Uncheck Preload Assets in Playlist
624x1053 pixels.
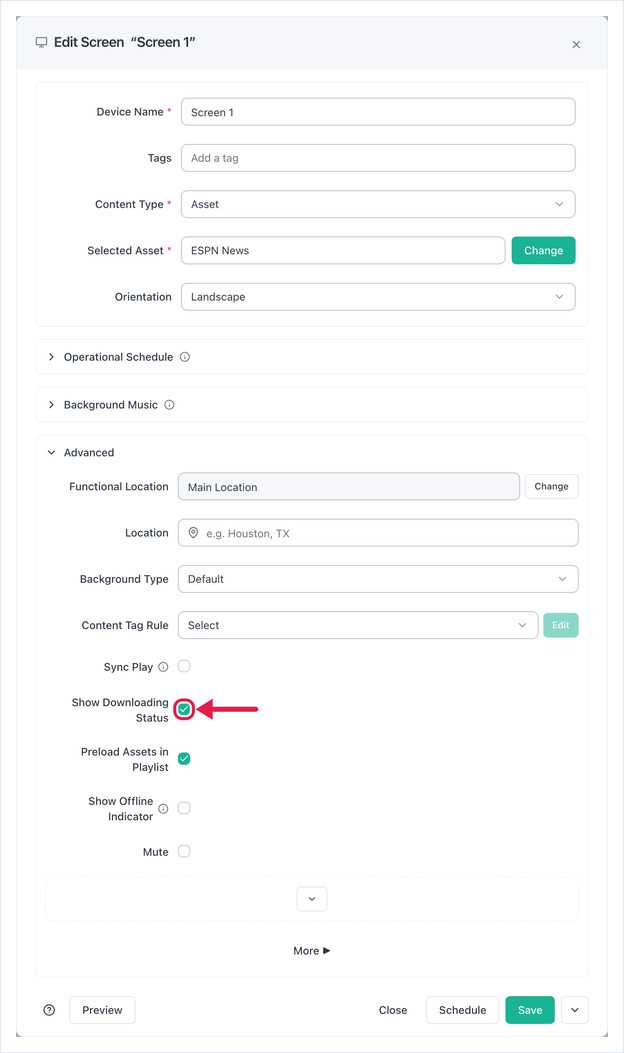point(184,759)
